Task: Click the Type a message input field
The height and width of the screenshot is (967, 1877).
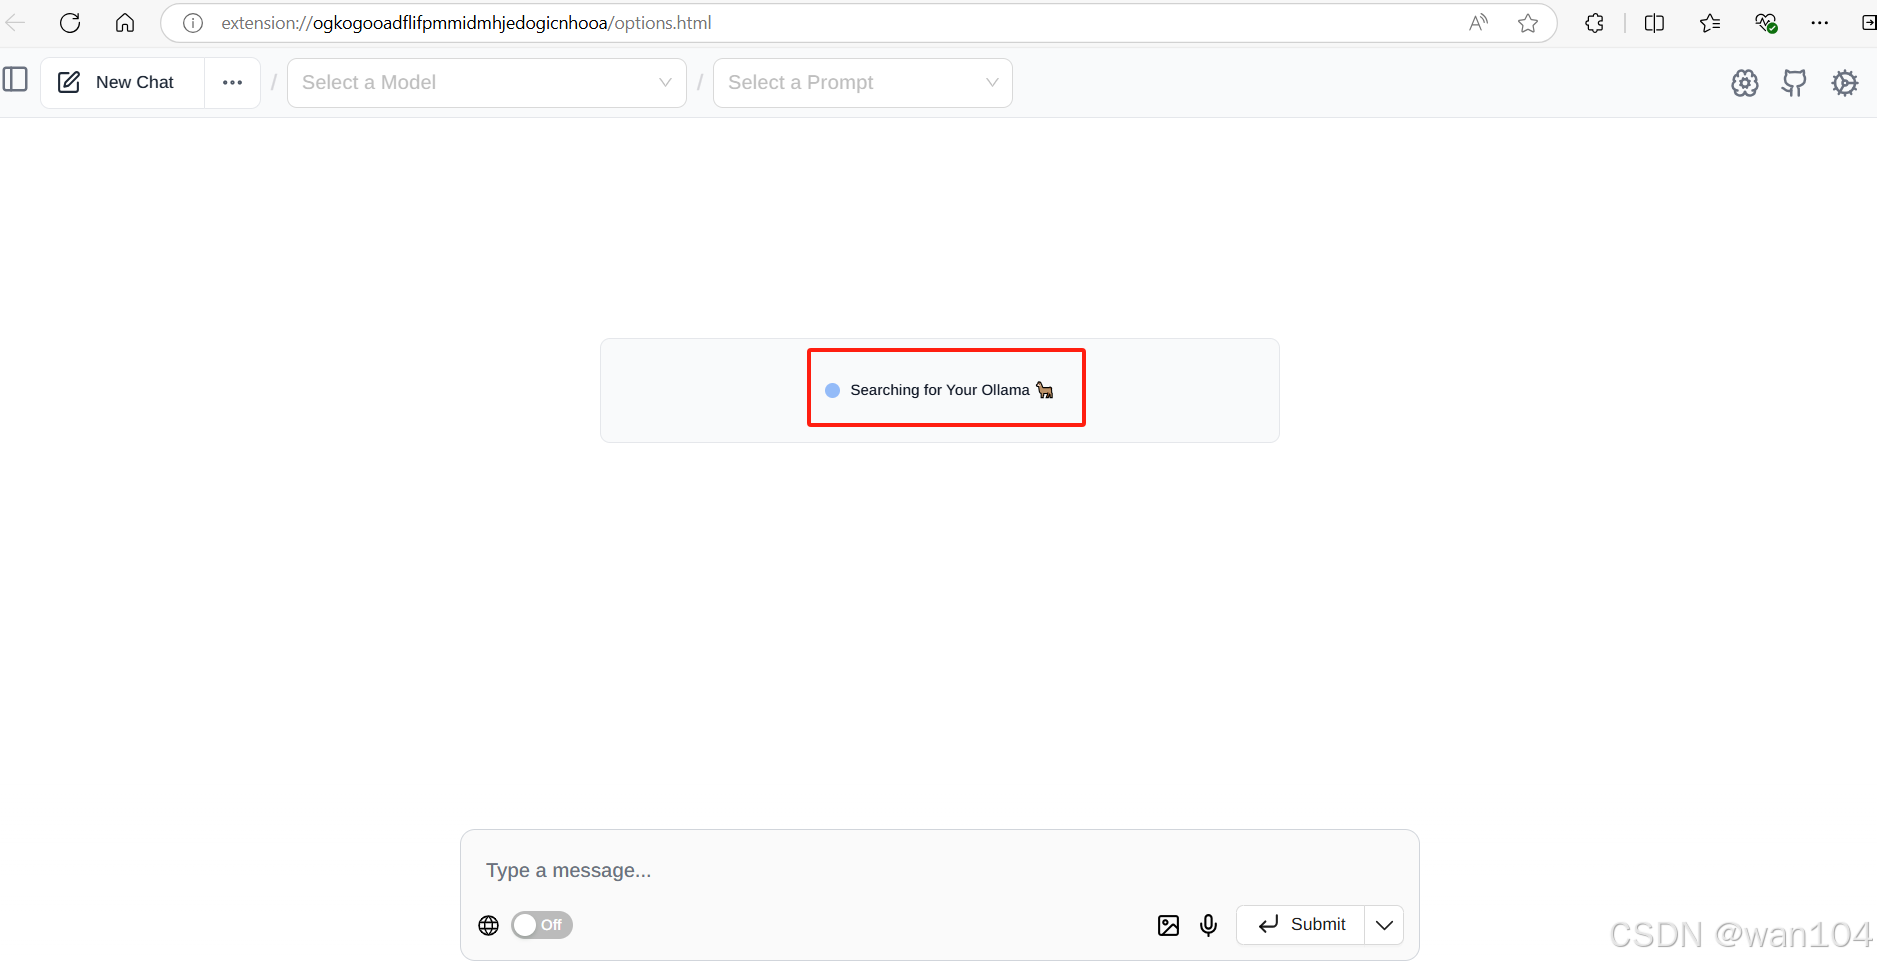Action: click(940, 870)
